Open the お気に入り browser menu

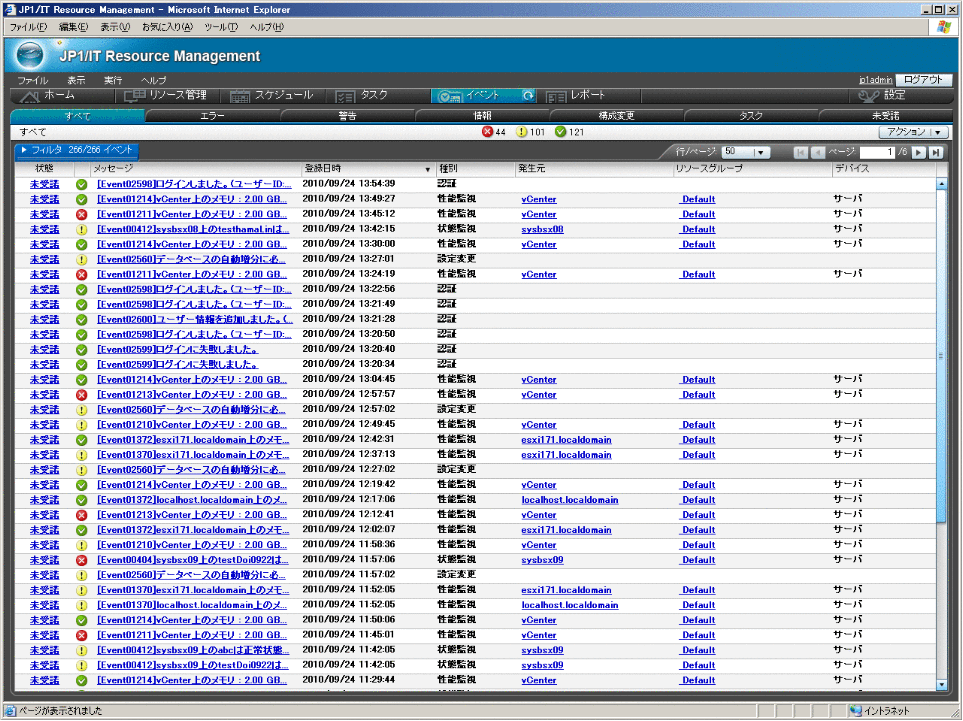(x=168, y=26)
